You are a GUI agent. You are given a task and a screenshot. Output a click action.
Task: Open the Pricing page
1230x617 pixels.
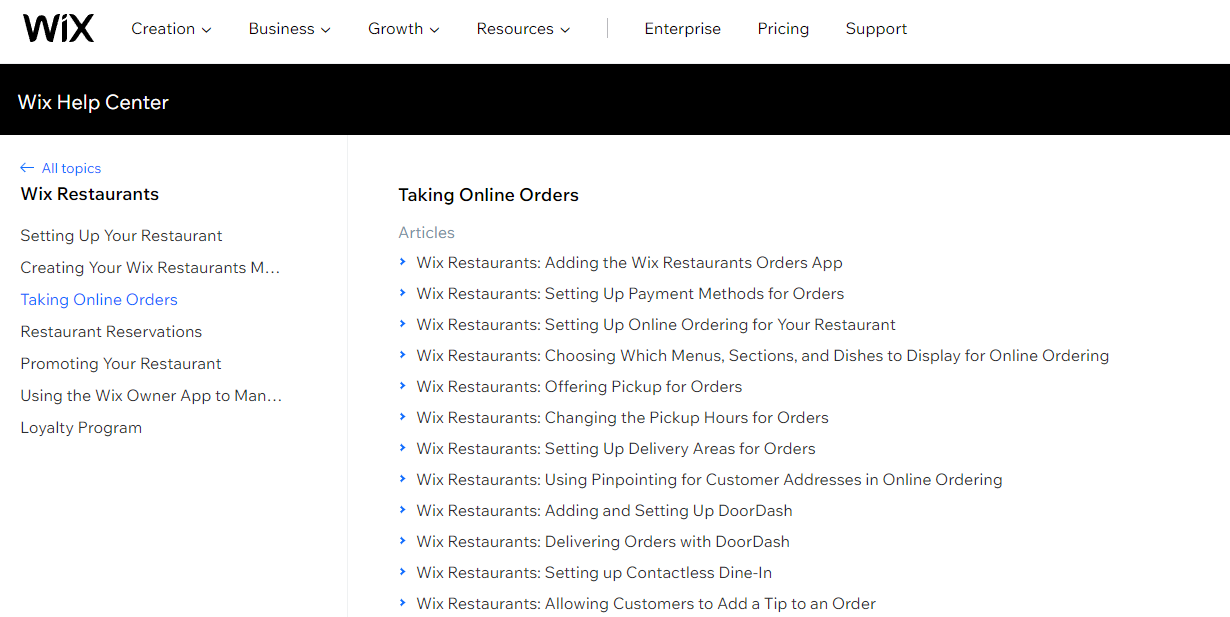783,29
